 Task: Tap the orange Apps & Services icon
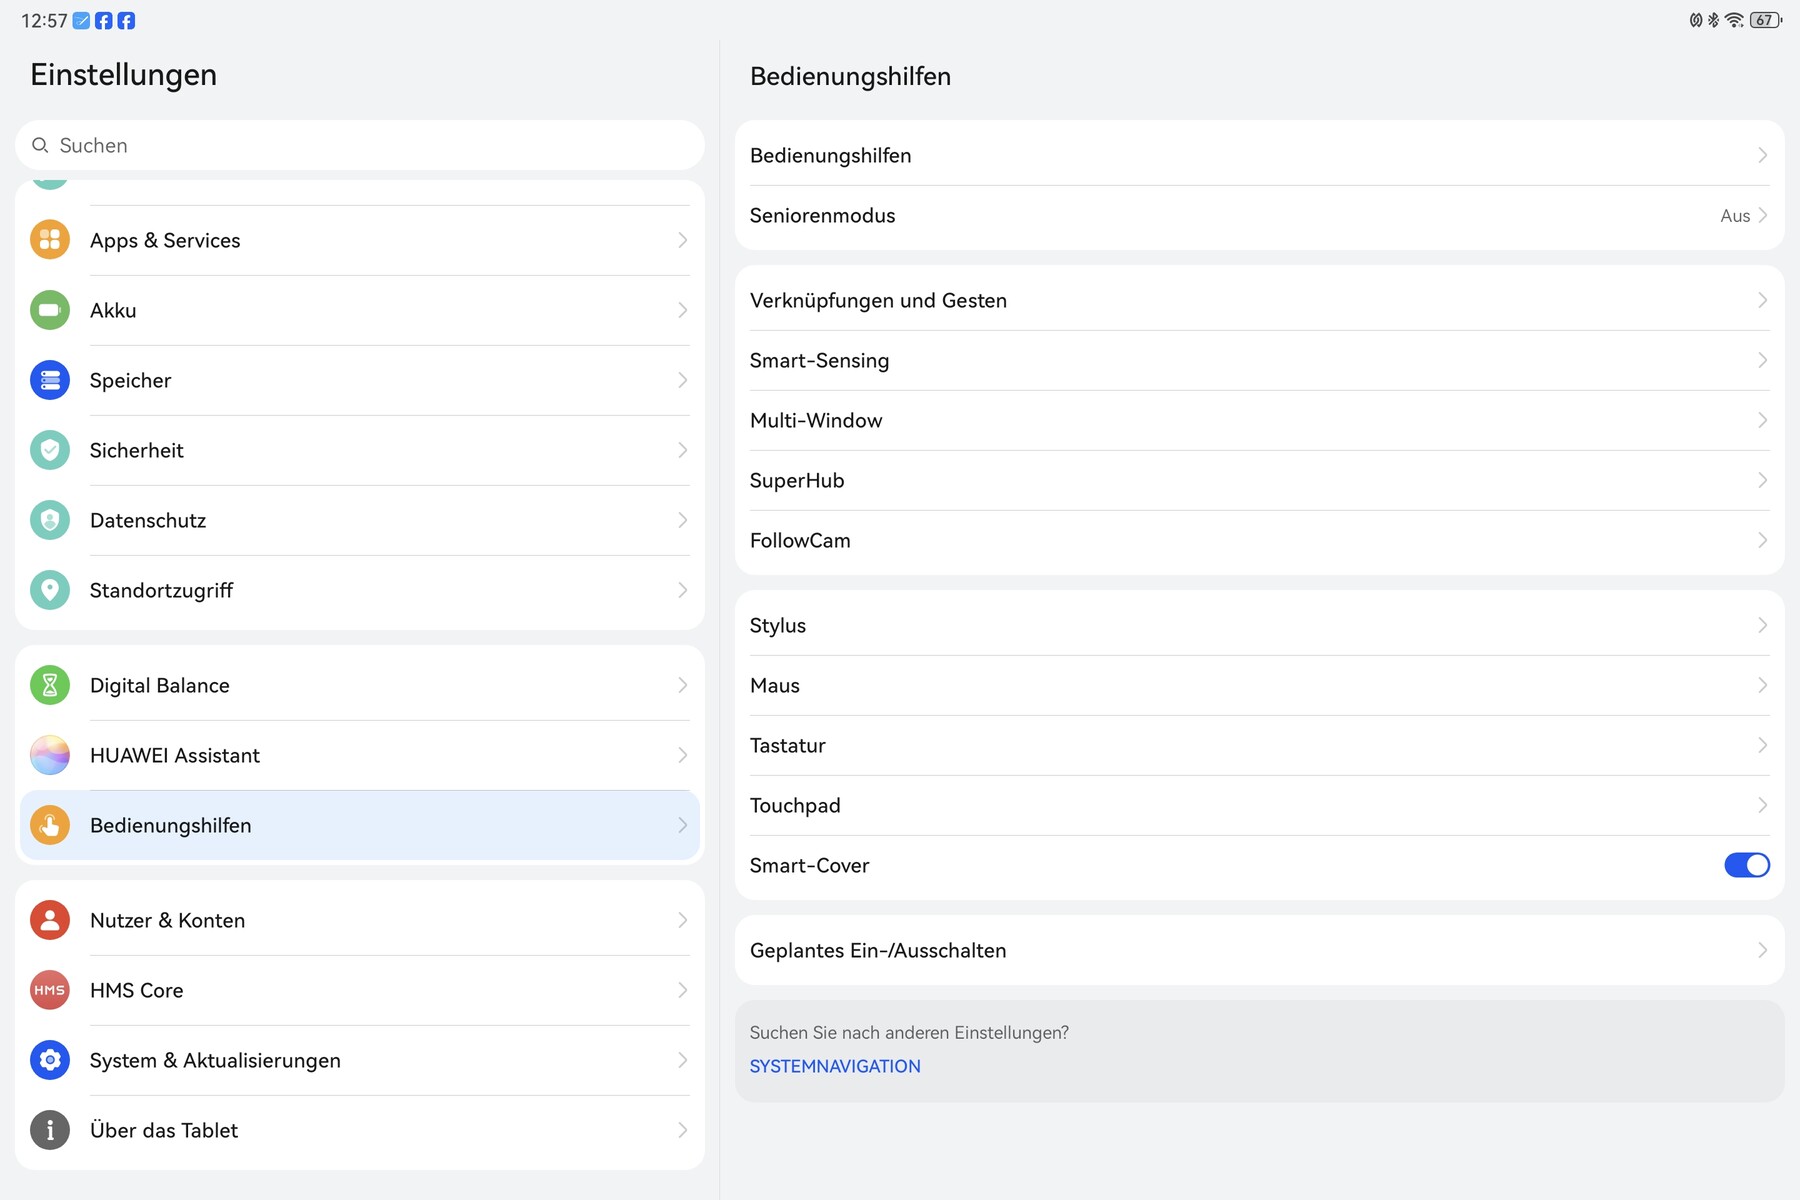[50, 240]
